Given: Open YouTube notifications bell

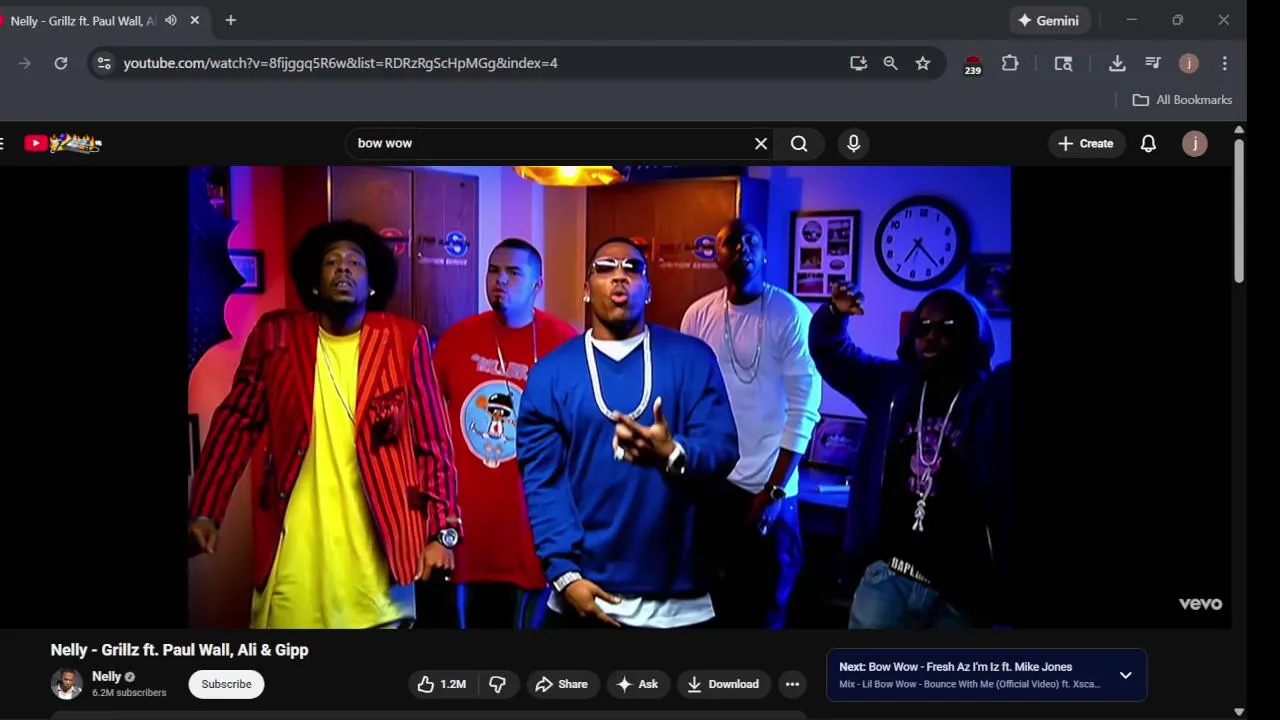Looking at the screenshot, I should 1148,143.
